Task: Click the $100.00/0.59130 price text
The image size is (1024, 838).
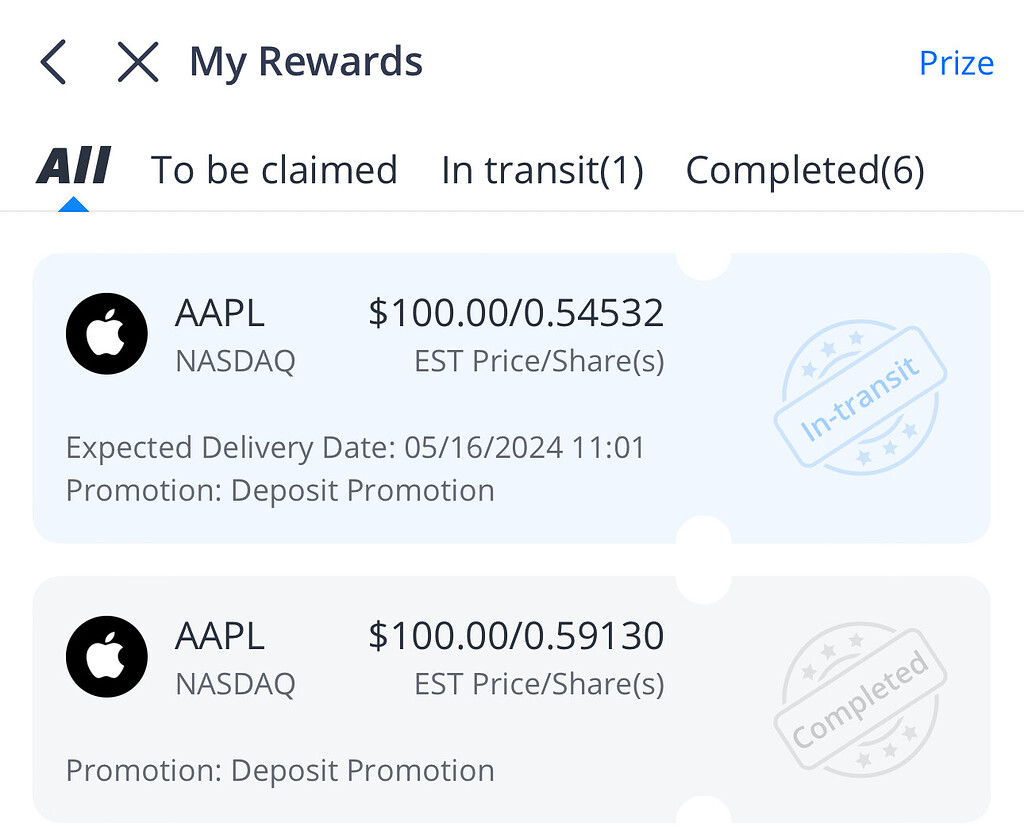Action: point(520,635)
